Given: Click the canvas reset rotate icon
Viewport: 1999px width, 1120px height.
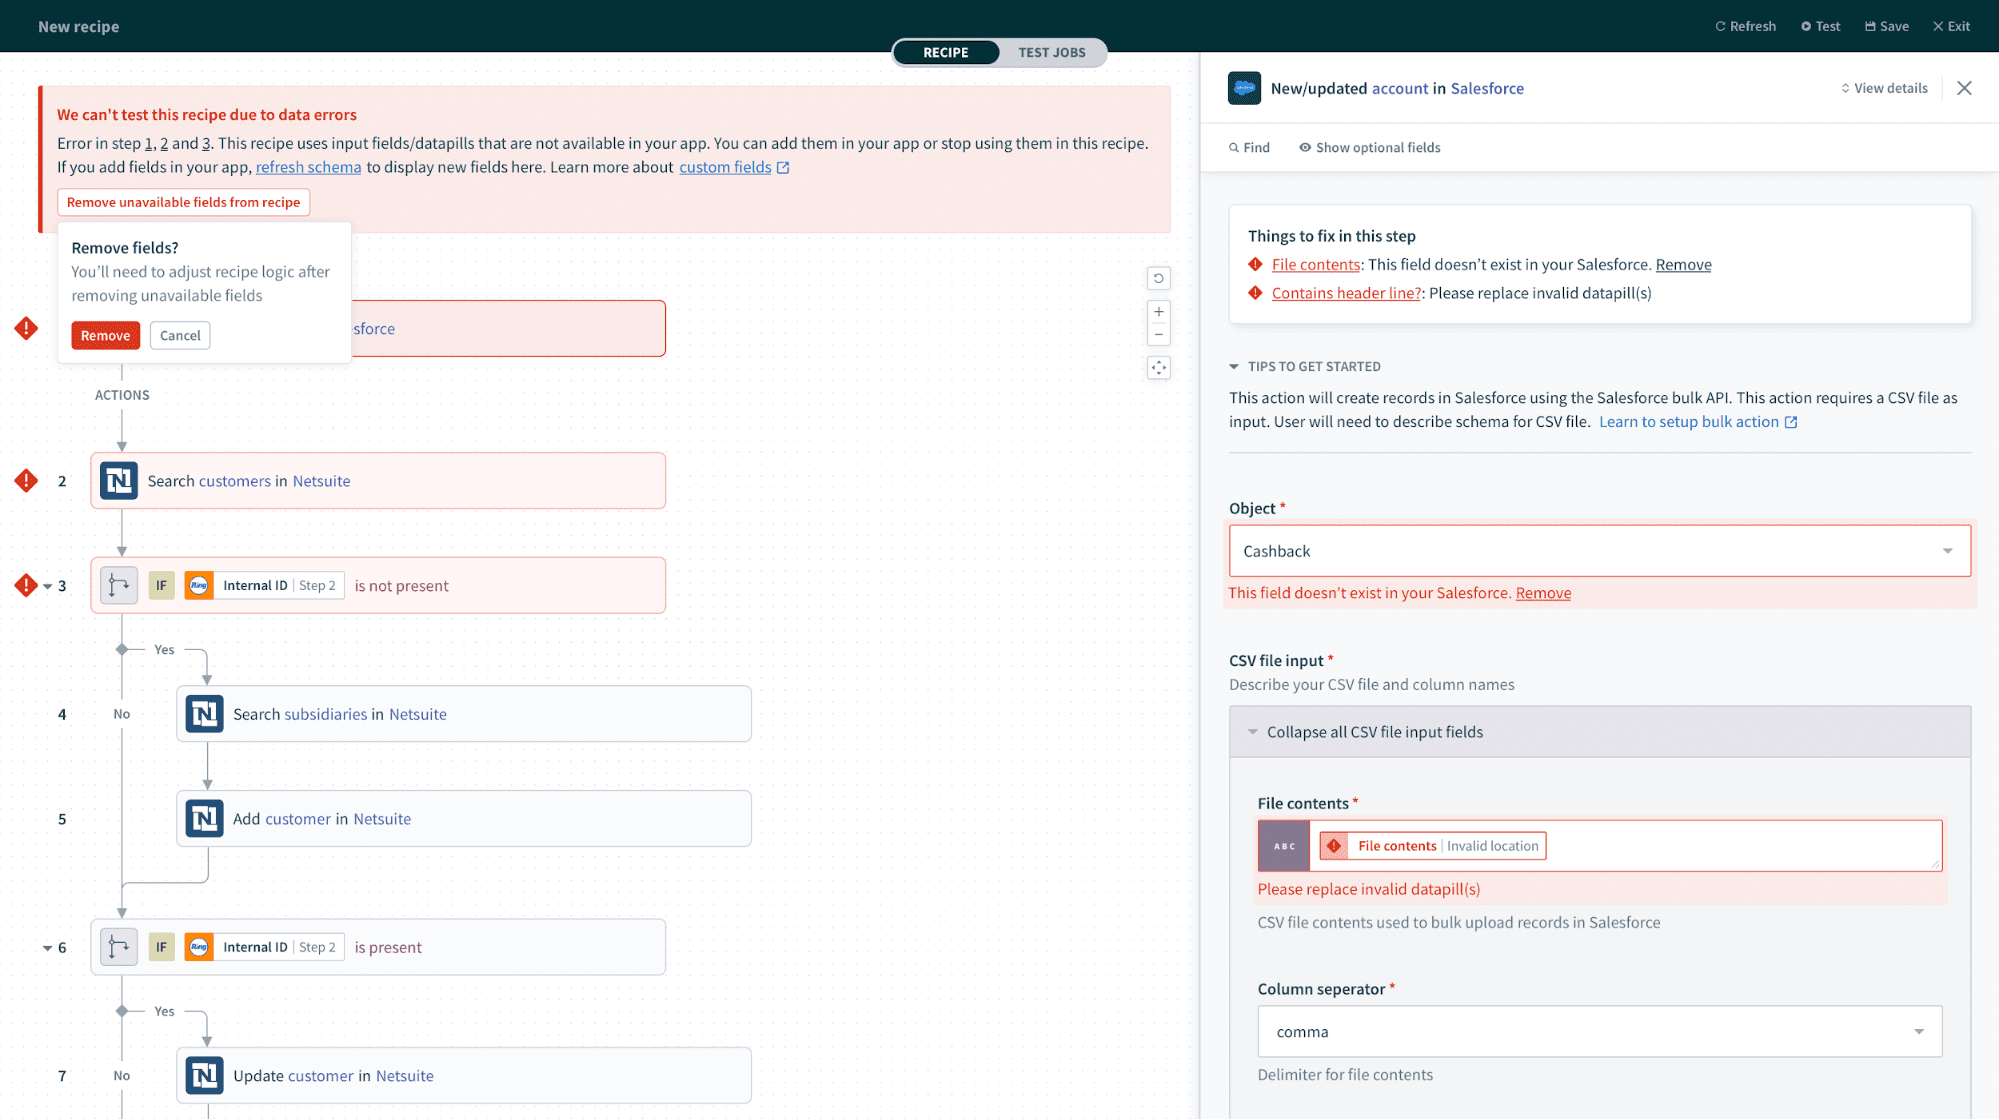Looking at the screenshot, I should click(1158, 279).
